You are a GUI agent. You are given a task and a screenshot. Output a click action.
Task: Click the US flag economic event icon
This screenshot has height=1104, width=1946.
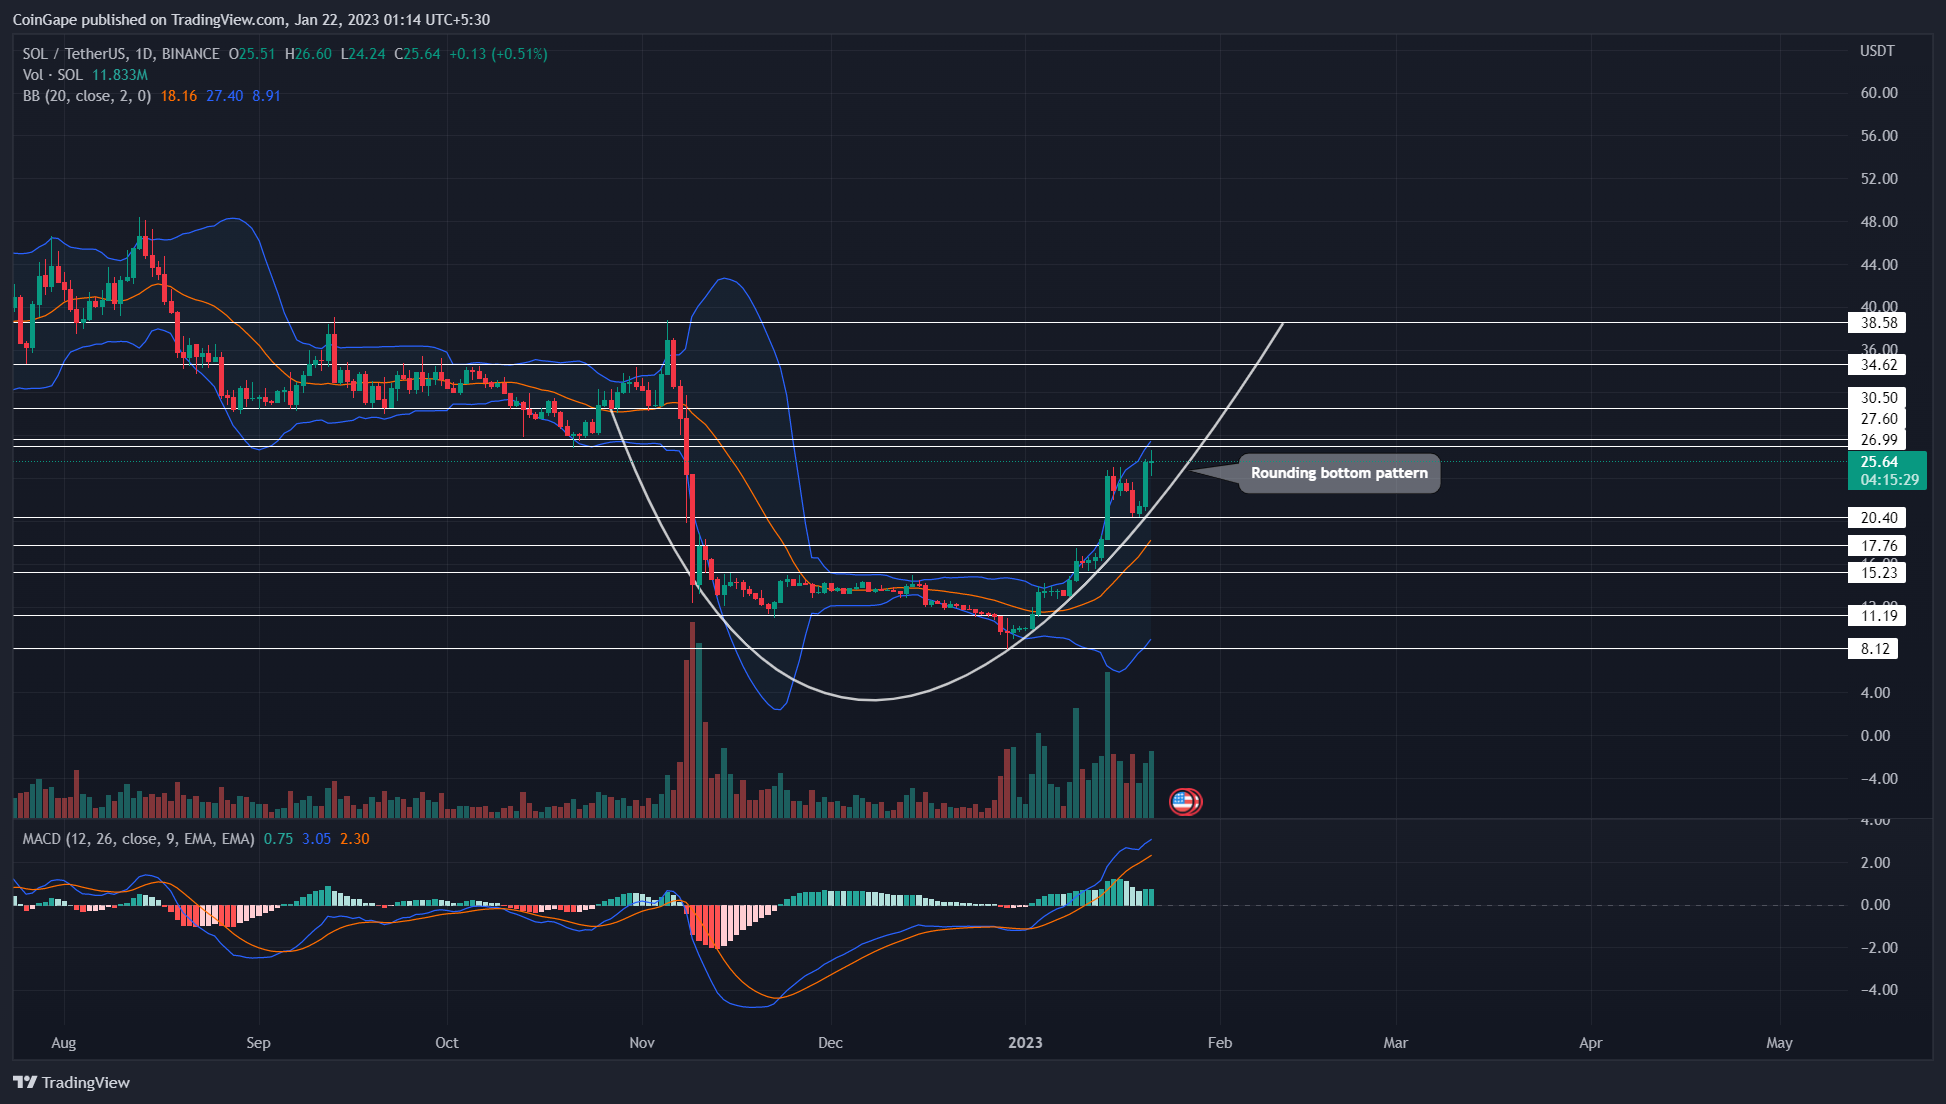[1185, 801]
